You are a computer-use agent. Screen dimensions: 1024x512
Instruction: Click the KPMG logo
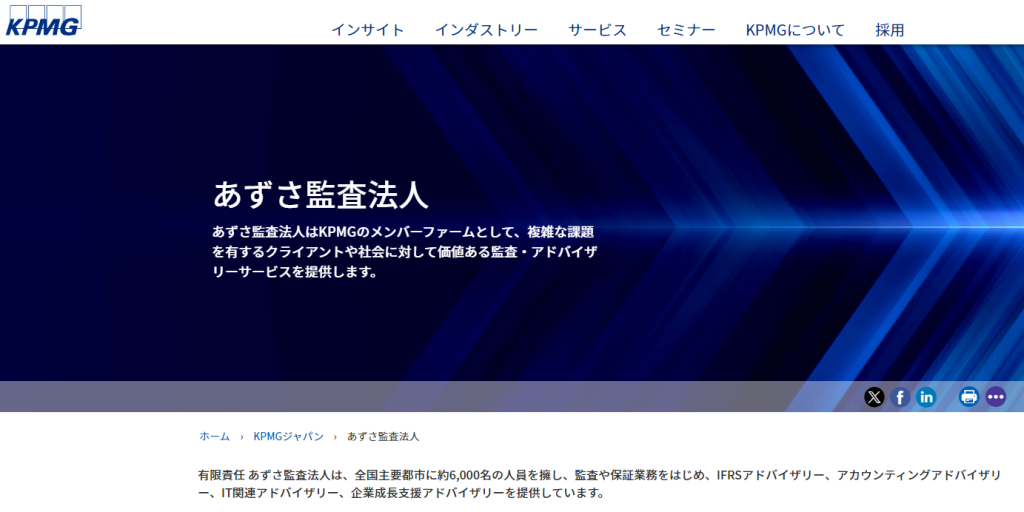click(43, 21)
